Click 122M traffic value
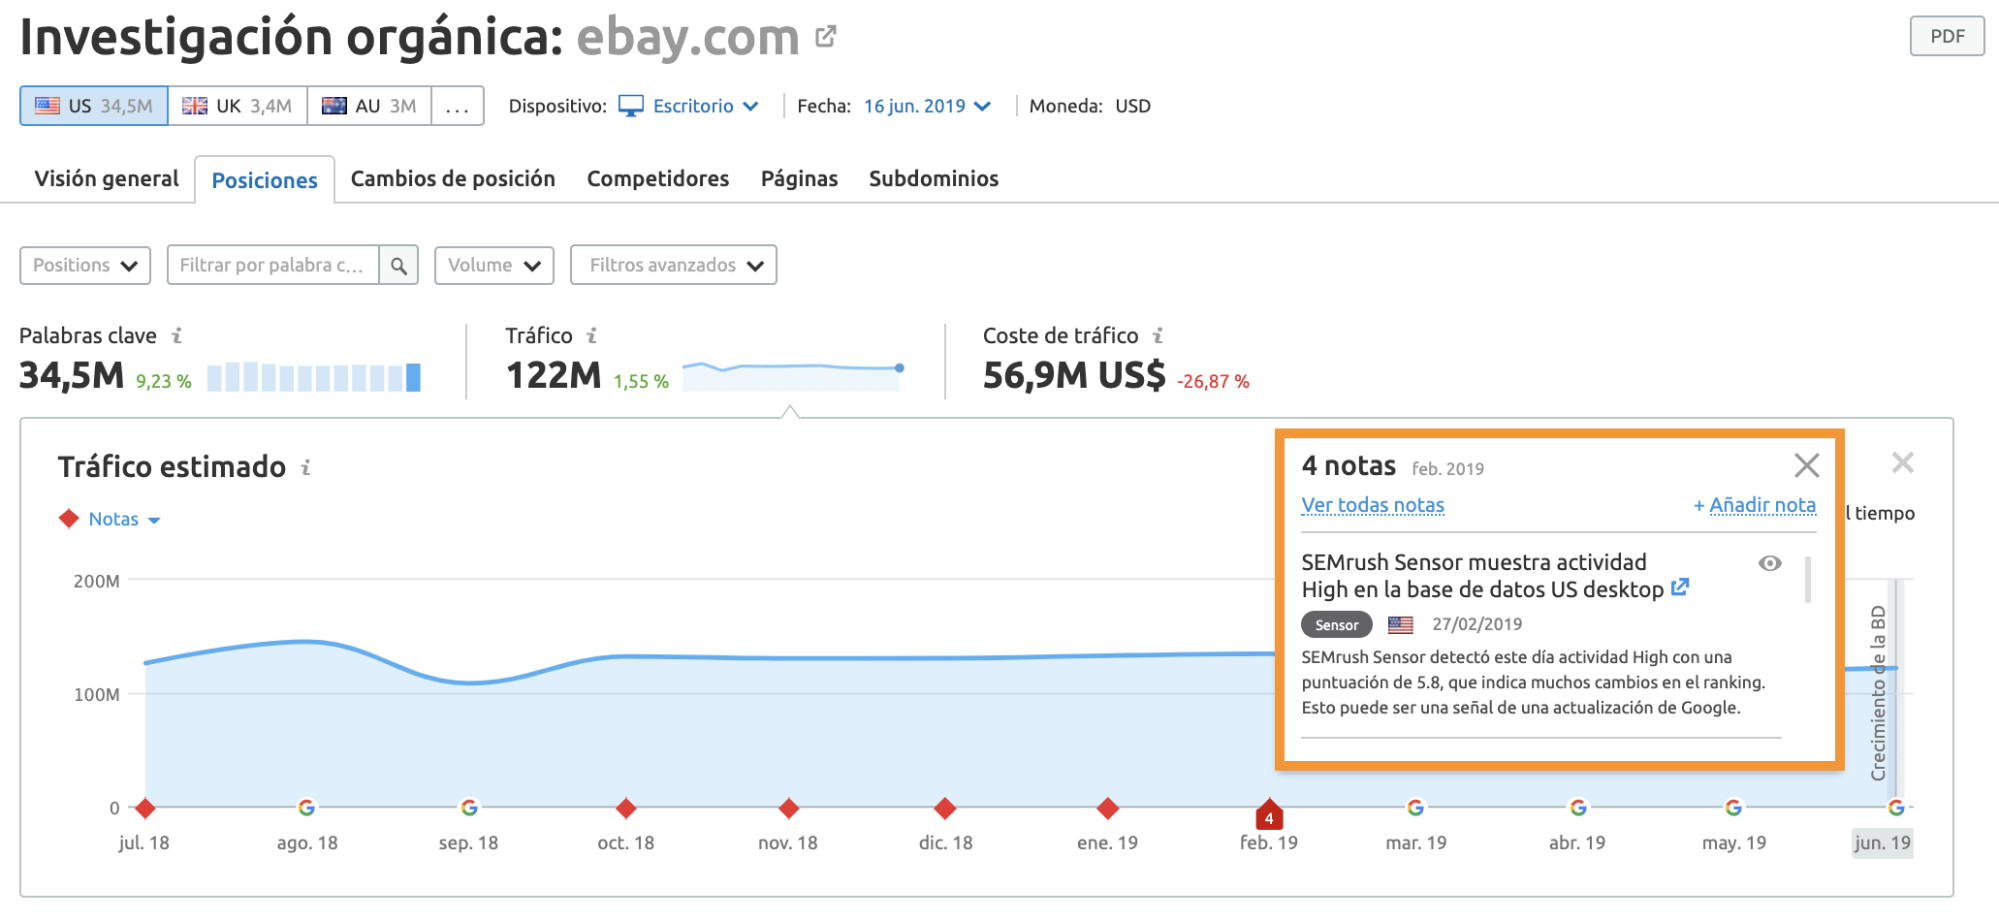Image resolution: width=1999 pixels, height=920 pixels. pos(553,376)
